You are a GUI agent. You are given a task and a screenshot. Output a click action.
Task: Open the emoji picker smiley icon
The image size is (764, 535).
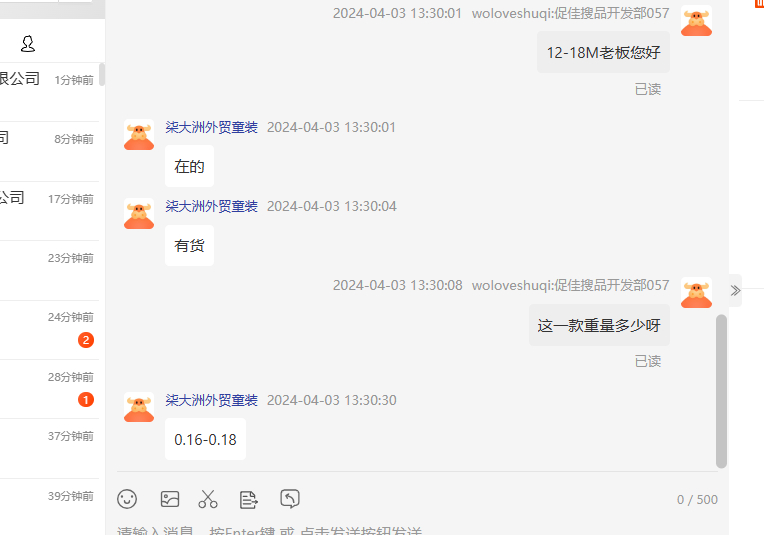pos(127,499)
